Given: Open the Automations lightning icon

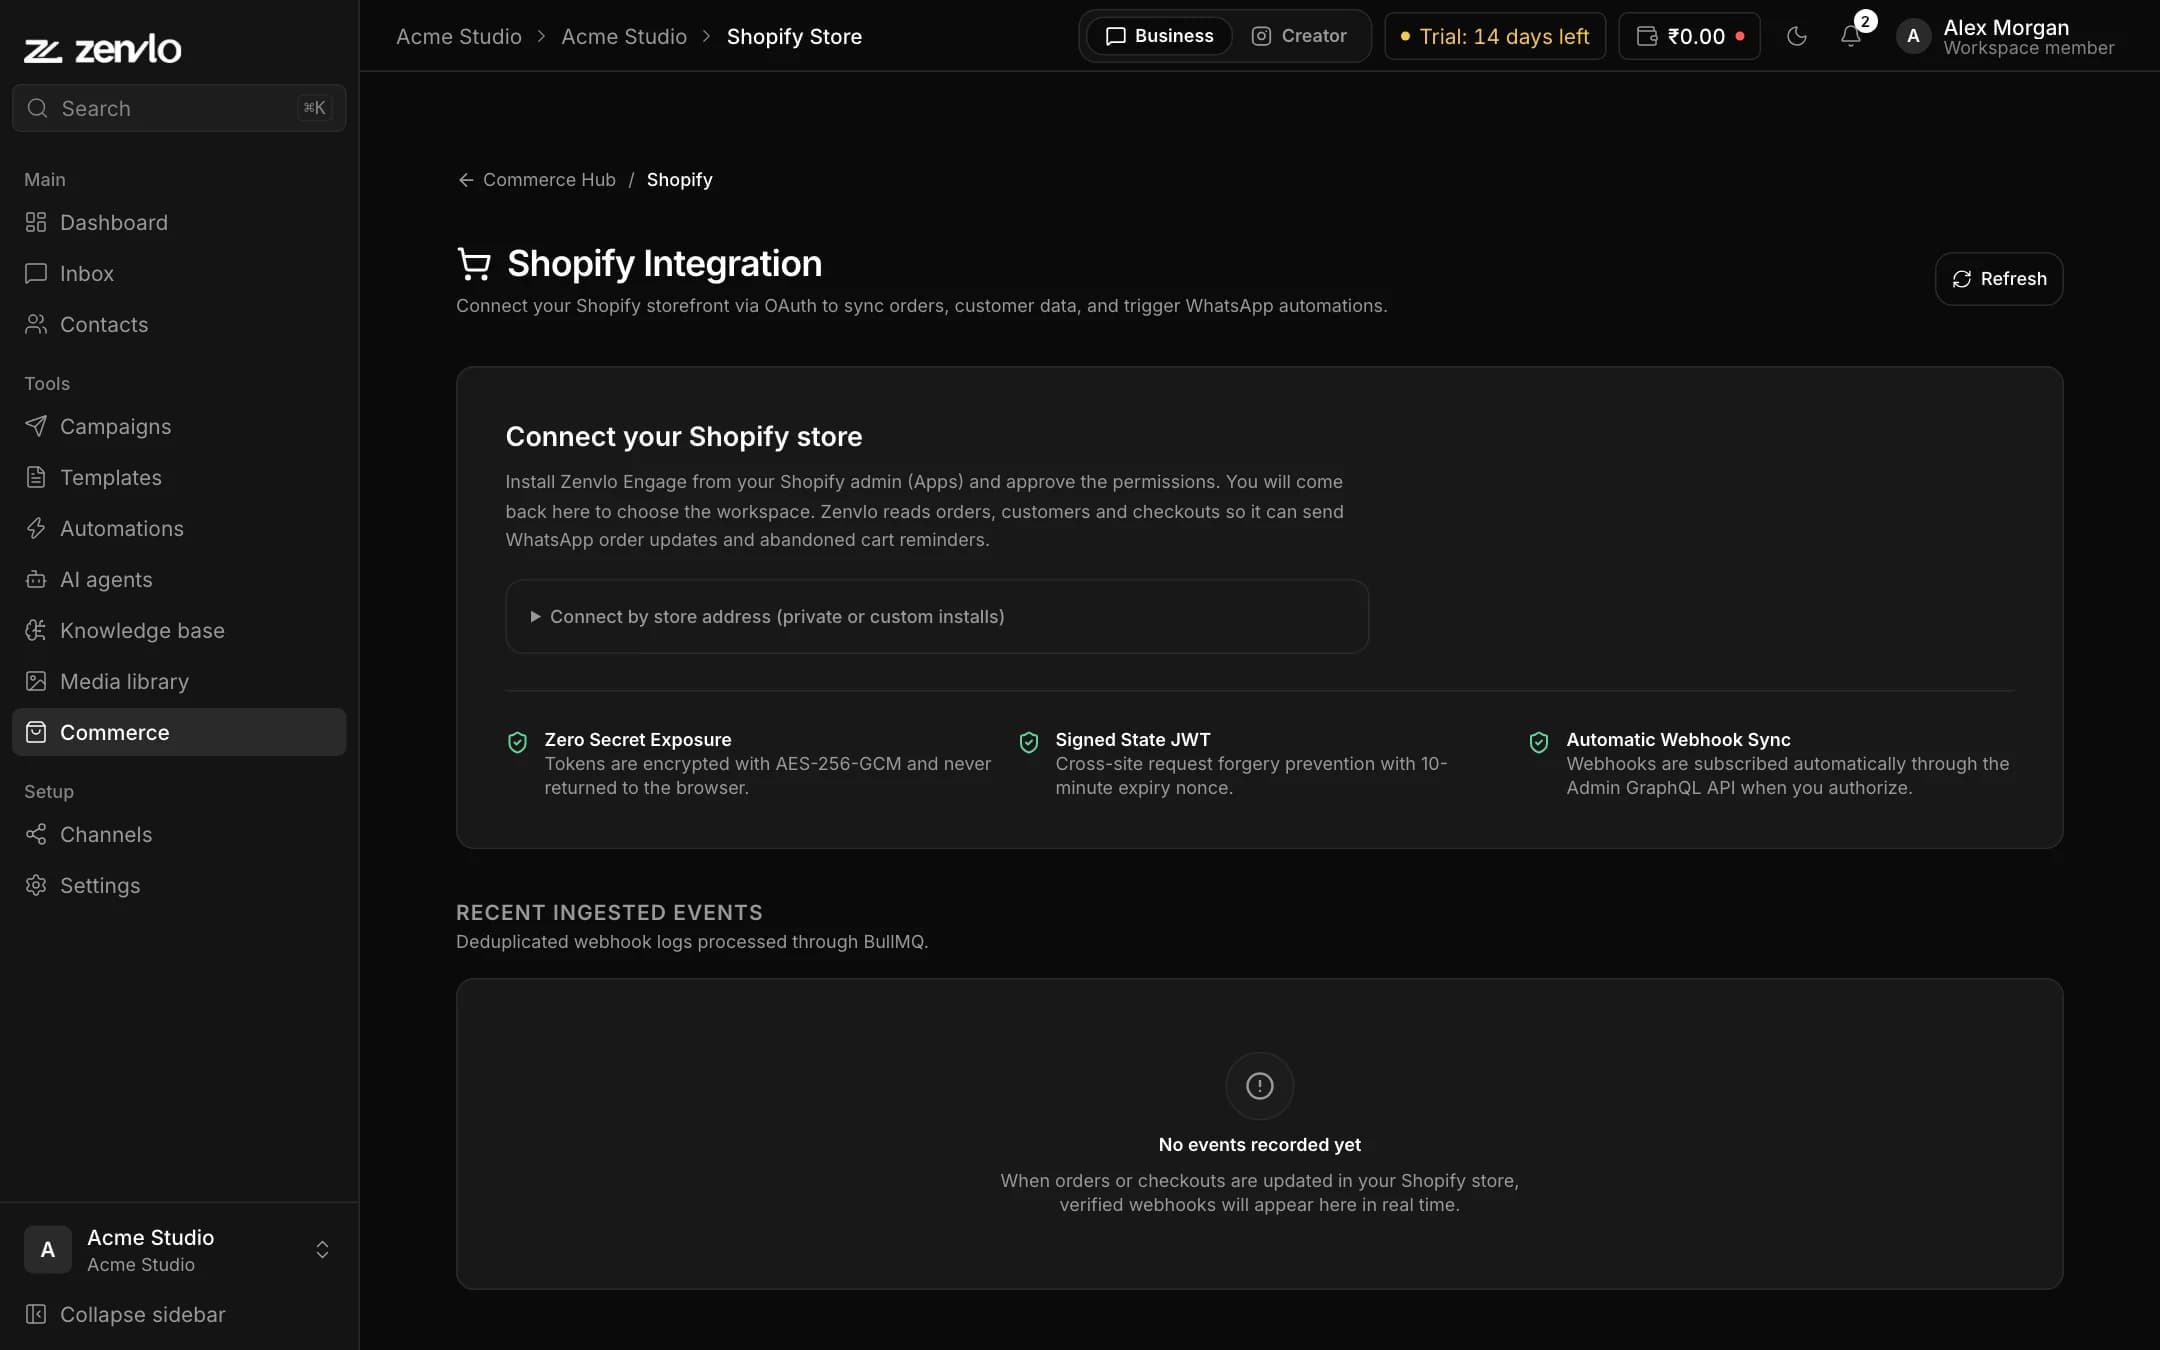Looking at the screenshot, I should click(36, 528).
